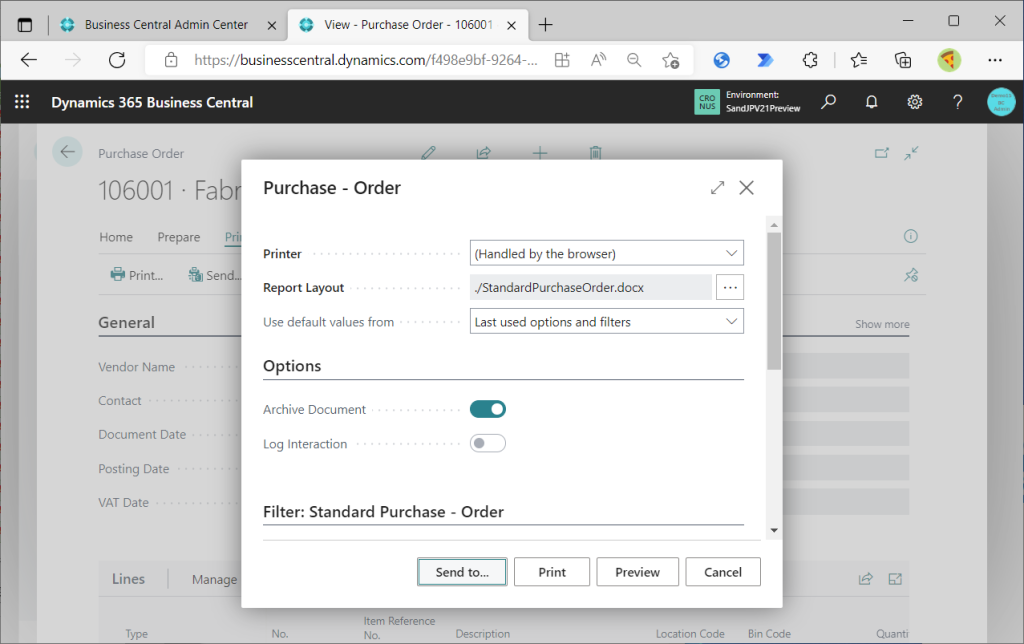Close the Purchase - Order dialog
The width and height of the screenshot is (1024, 644).
pyautogui.click(x=746, y=187)
